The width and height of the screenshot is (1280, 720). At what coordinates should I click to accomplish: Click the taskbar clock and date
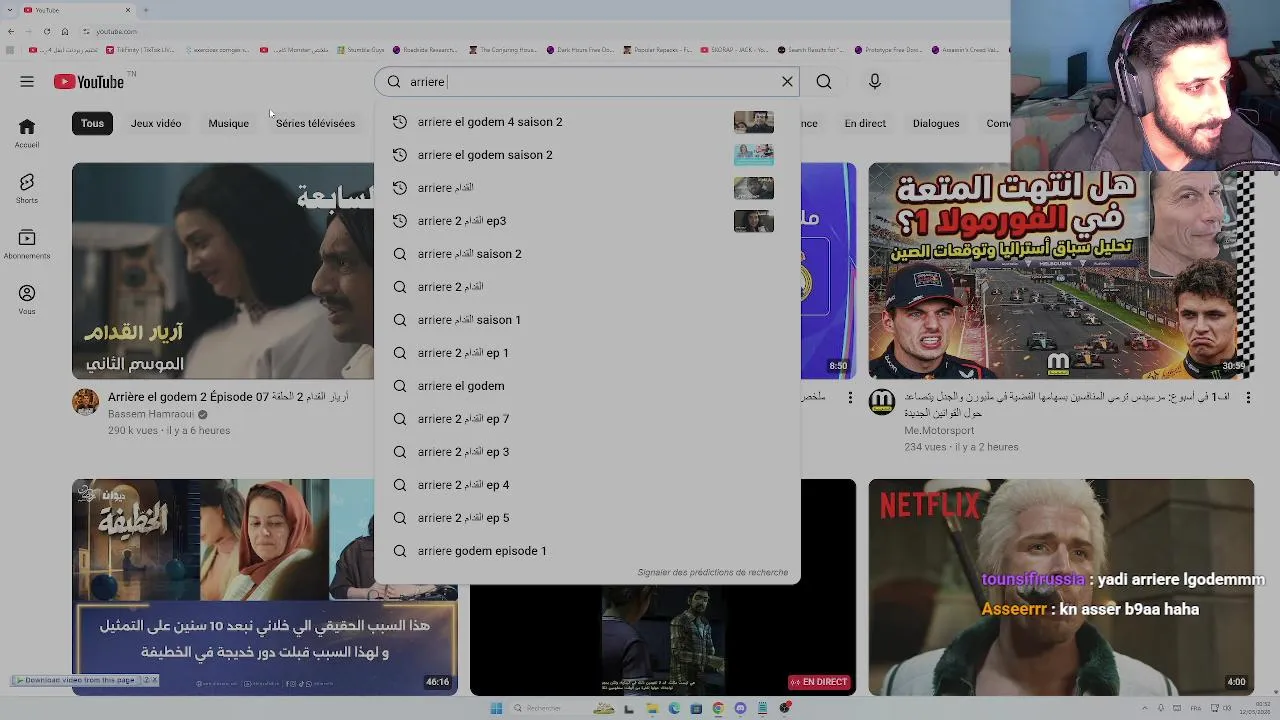click(1256, 708)
